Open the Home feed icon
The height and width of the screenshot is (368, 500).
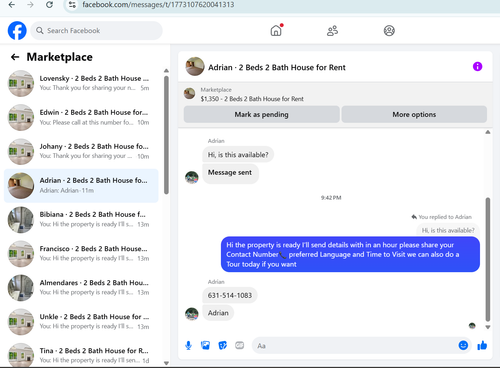pos(276,31)
